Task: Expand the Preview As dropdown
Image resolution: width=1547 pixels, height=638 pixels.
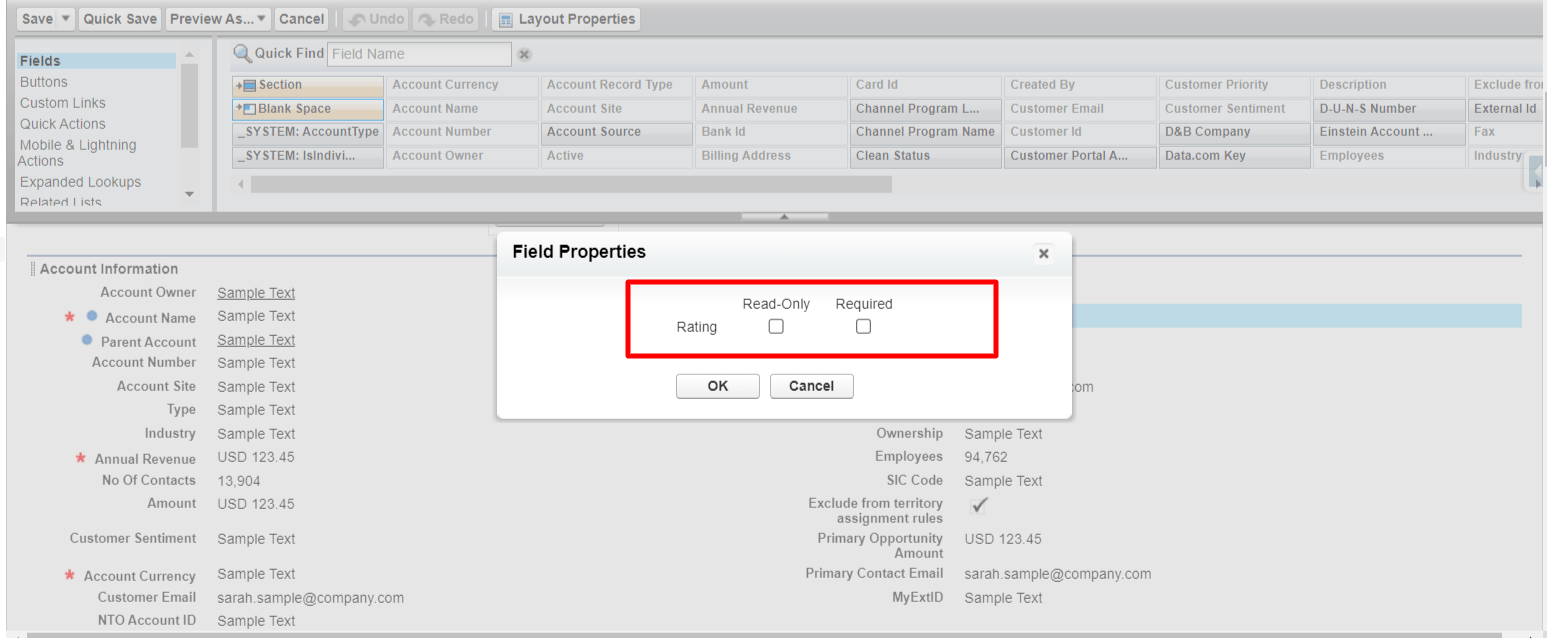Action: click(261, 19)
